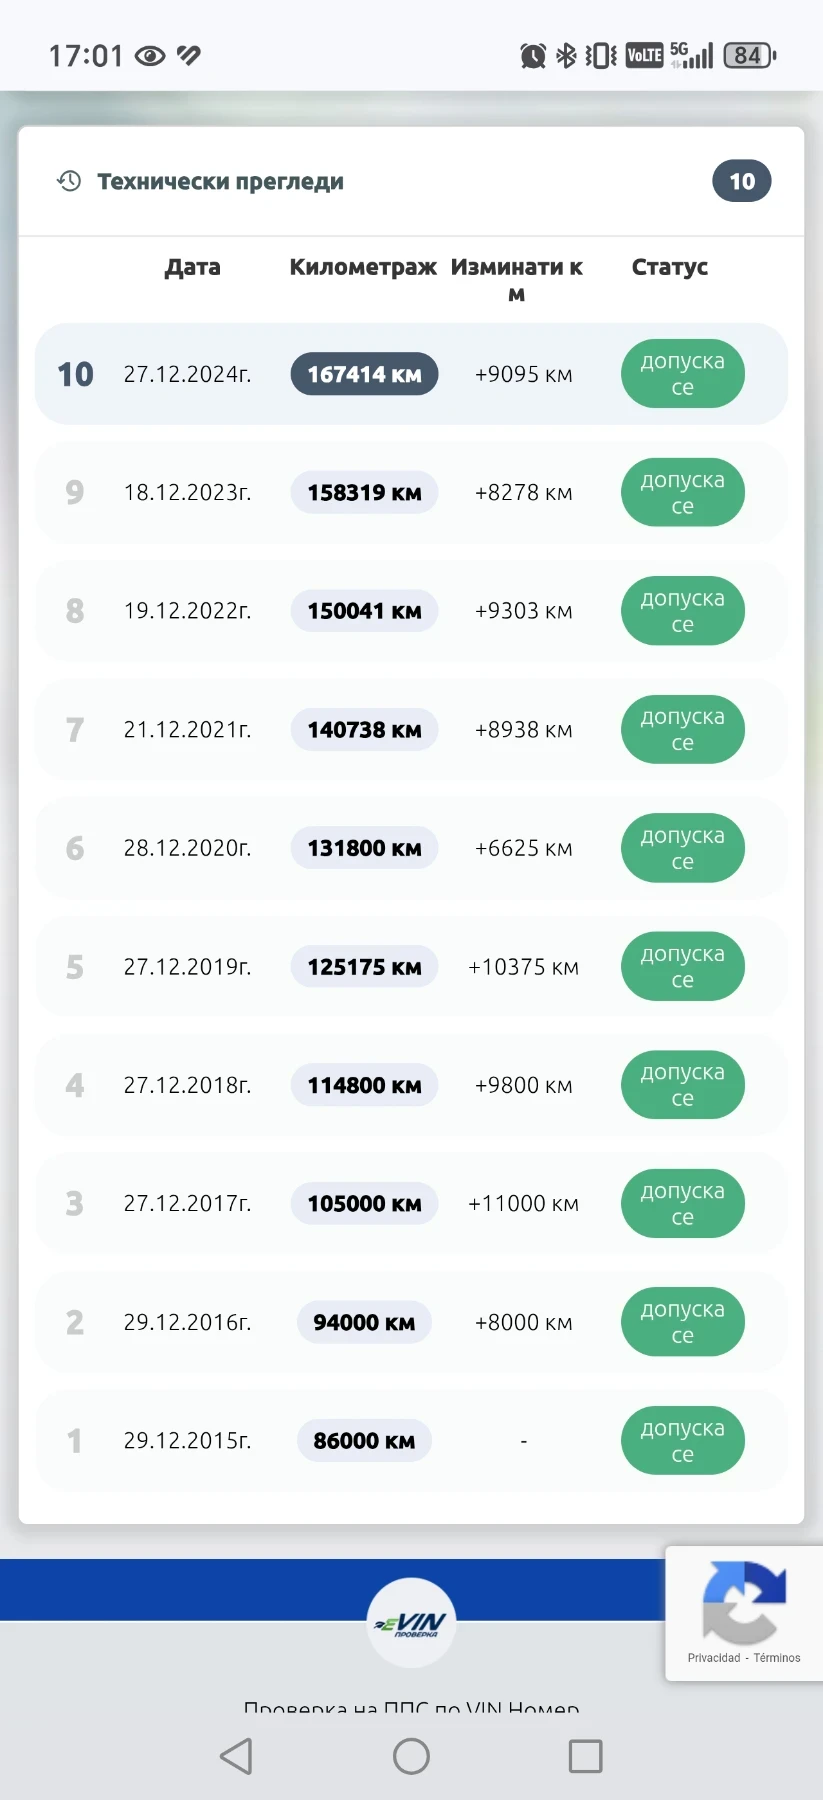Tap допуска се status for 29.12.2015
The image size is (823, 1800).
click(x=682, y=1441)
